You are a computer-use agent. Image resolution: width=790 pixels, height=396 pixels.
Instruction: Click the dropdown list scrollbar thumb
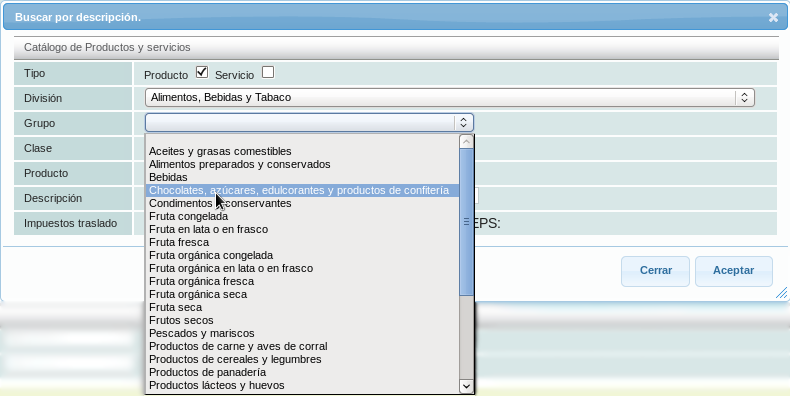tap(467, 222)
